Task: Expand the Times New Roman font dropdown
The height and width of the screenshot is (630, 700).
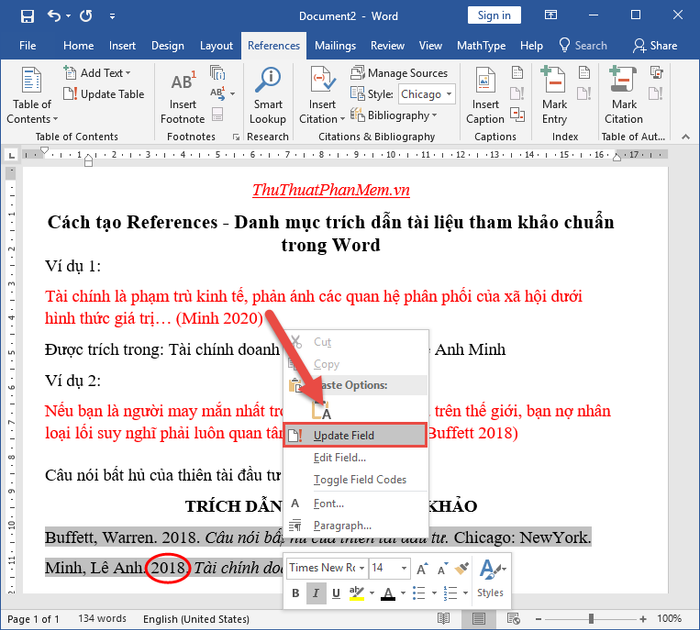Action: pyautogui.click(x=362, y=568)
